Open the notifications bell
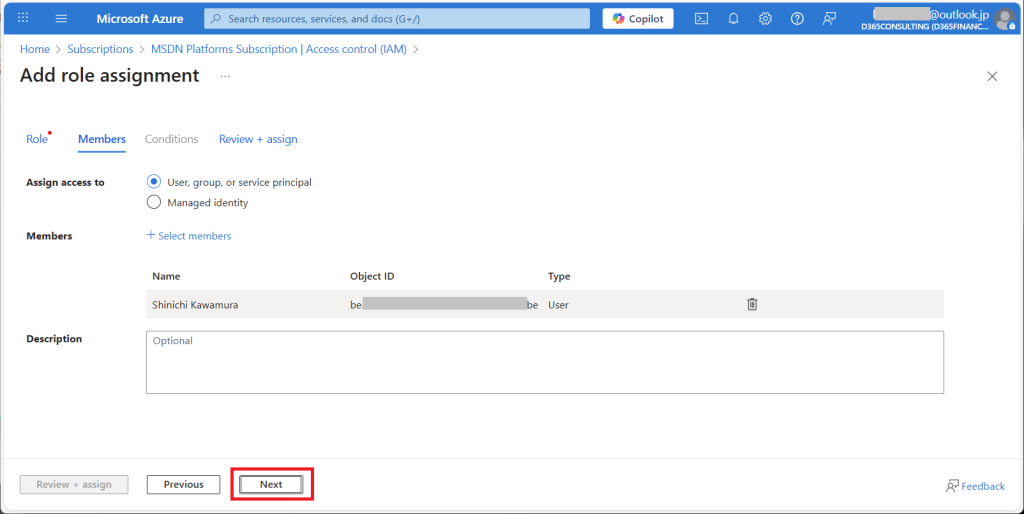This screenshot has height=514, width=1024. click(x=733, y=18)
